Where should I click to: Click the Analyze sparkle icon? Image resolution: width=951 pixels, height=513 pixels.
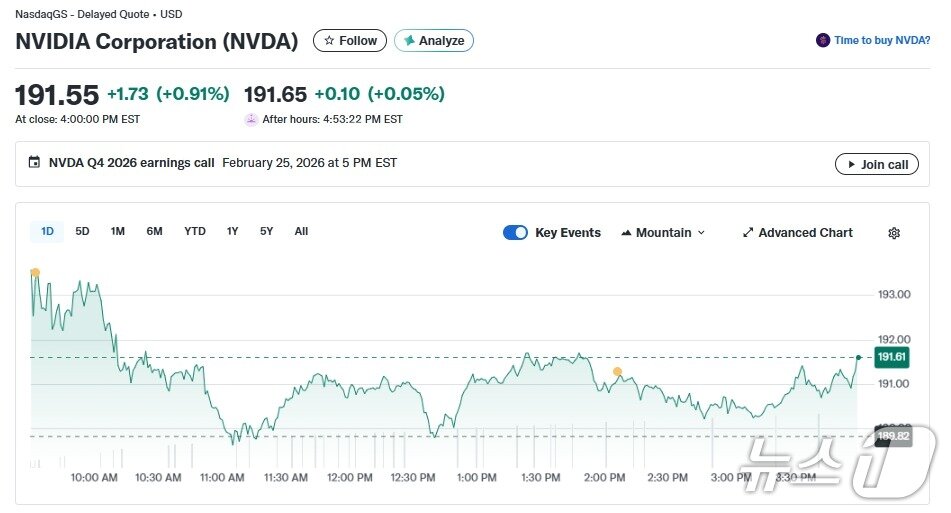pos(409,41)
